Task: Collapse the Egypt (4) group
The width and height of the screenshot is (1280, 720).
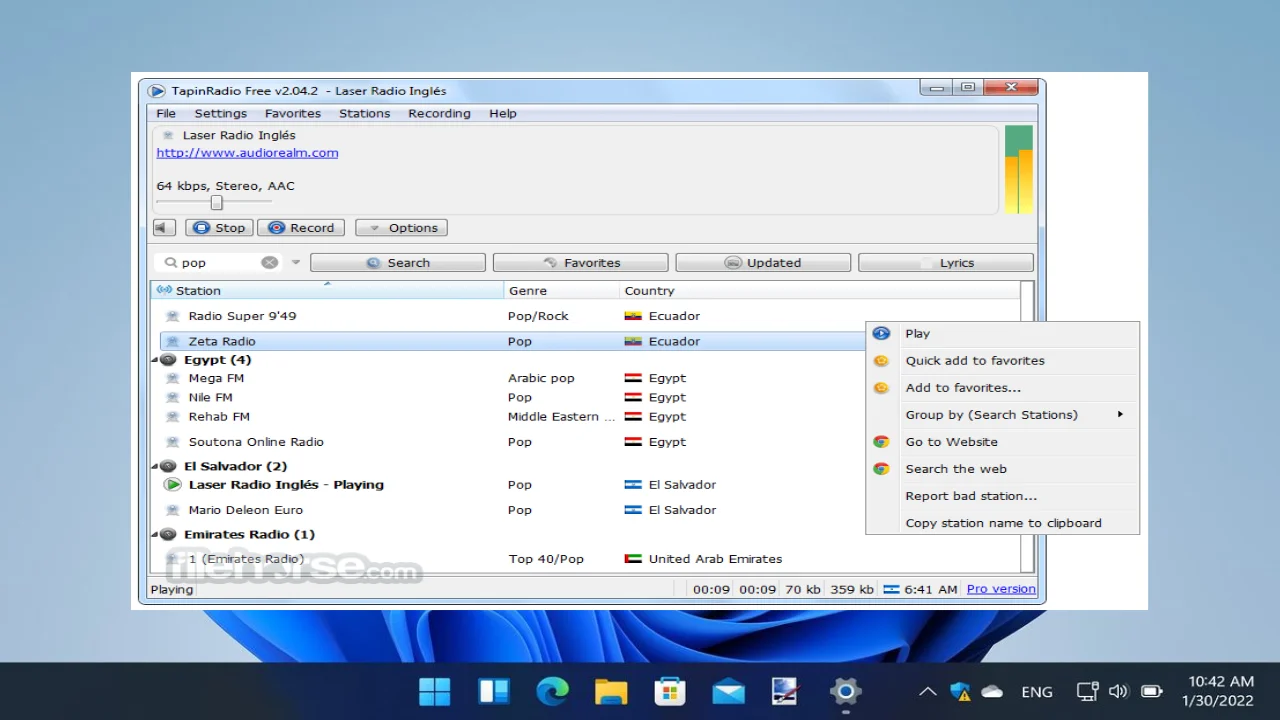Action: point(156,360)
